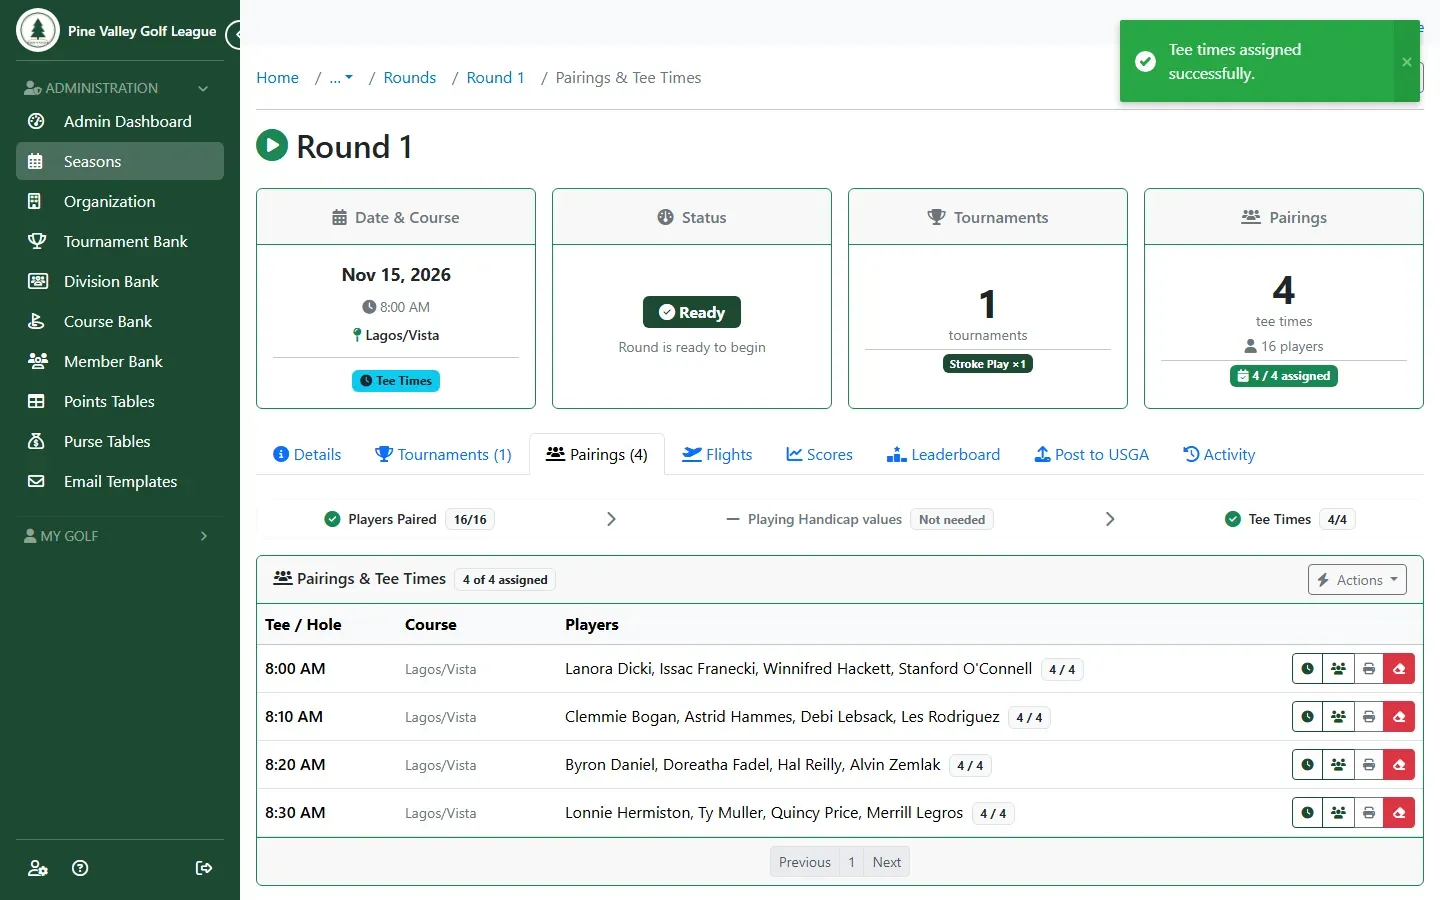Go to Email Templates
Screen dimensions: 1440x900
[x=120, y=482]
